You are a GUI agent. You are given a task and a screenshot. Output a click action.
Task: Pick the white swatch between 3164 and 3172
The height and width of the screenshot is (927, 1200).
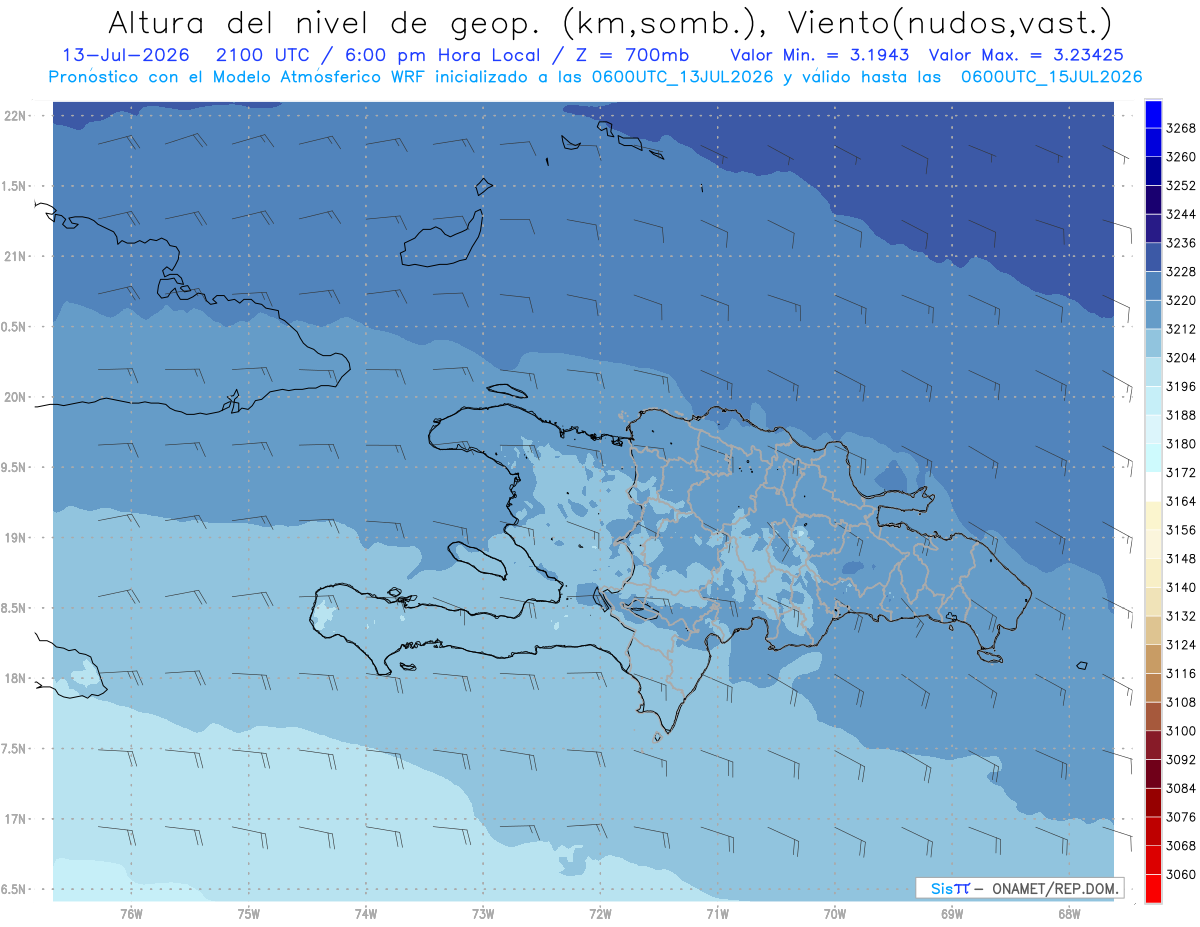tap(1153, 486)
